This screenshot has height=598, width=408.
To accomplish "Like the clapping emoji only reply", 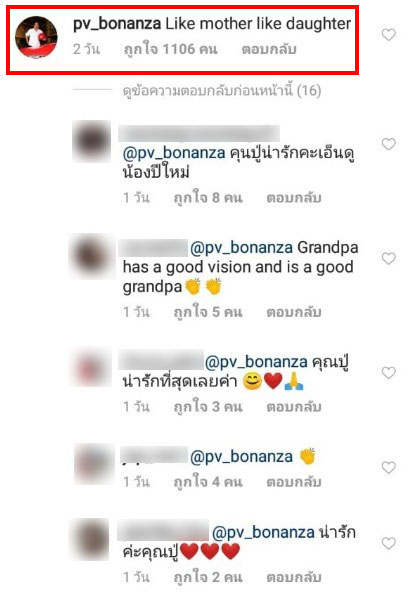I will pos(388,467).
